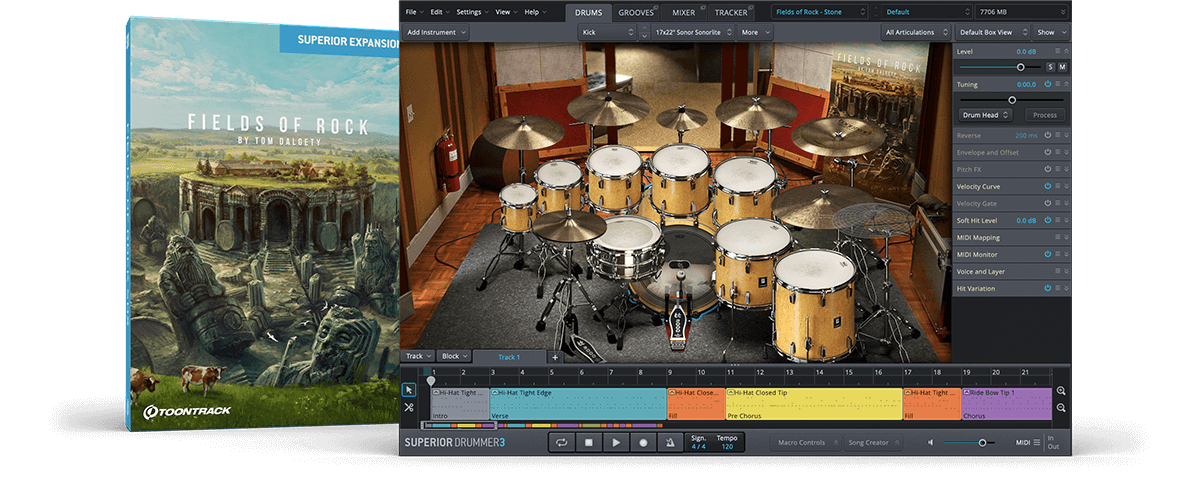The image size is (1200, 488).
Task: Open the Level section options menu
Action: coord(1058,51)
